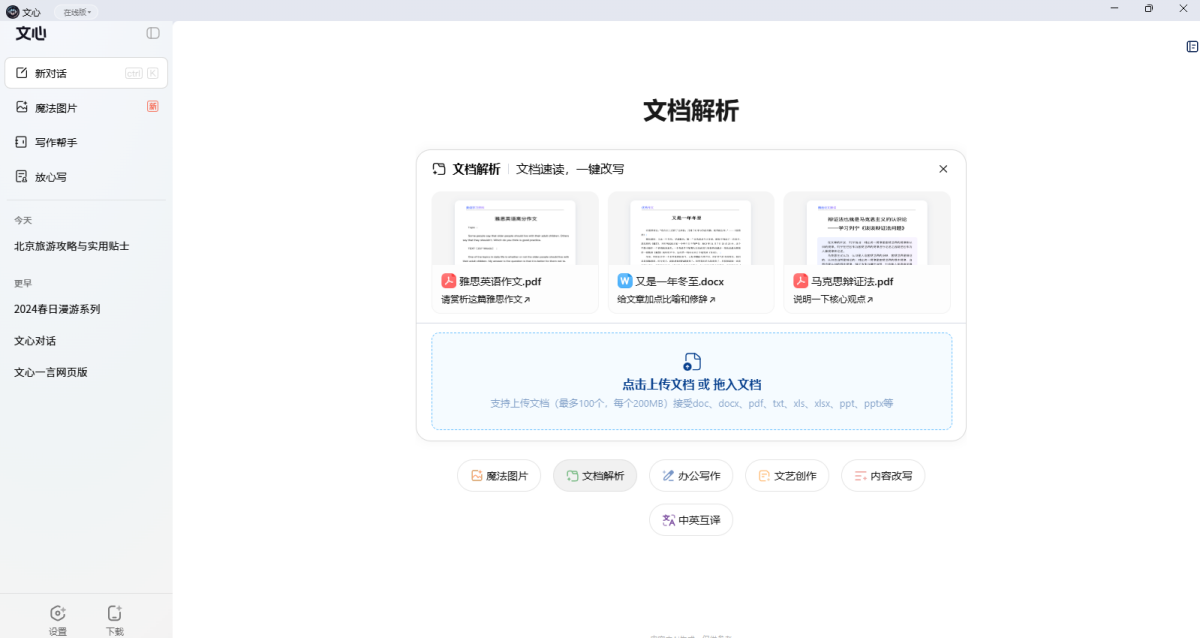
Task: Open the 雅思英语作文.pdf example card
Action: (x=514, y=250)
